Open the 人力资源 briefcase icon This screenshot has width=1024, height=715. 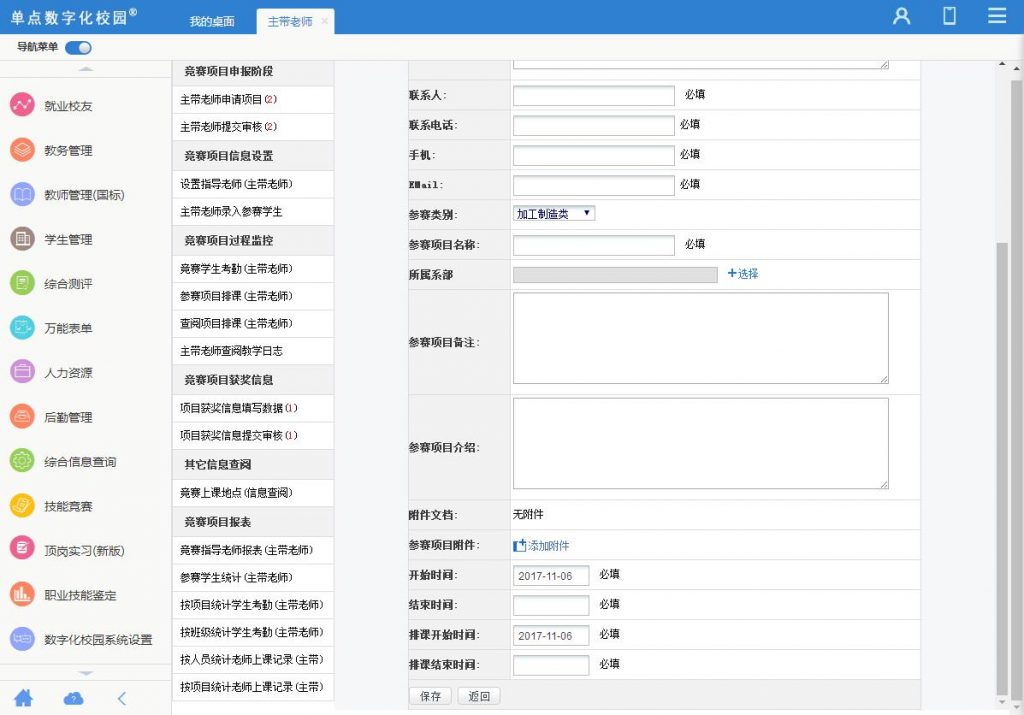[x=22, y=372]
